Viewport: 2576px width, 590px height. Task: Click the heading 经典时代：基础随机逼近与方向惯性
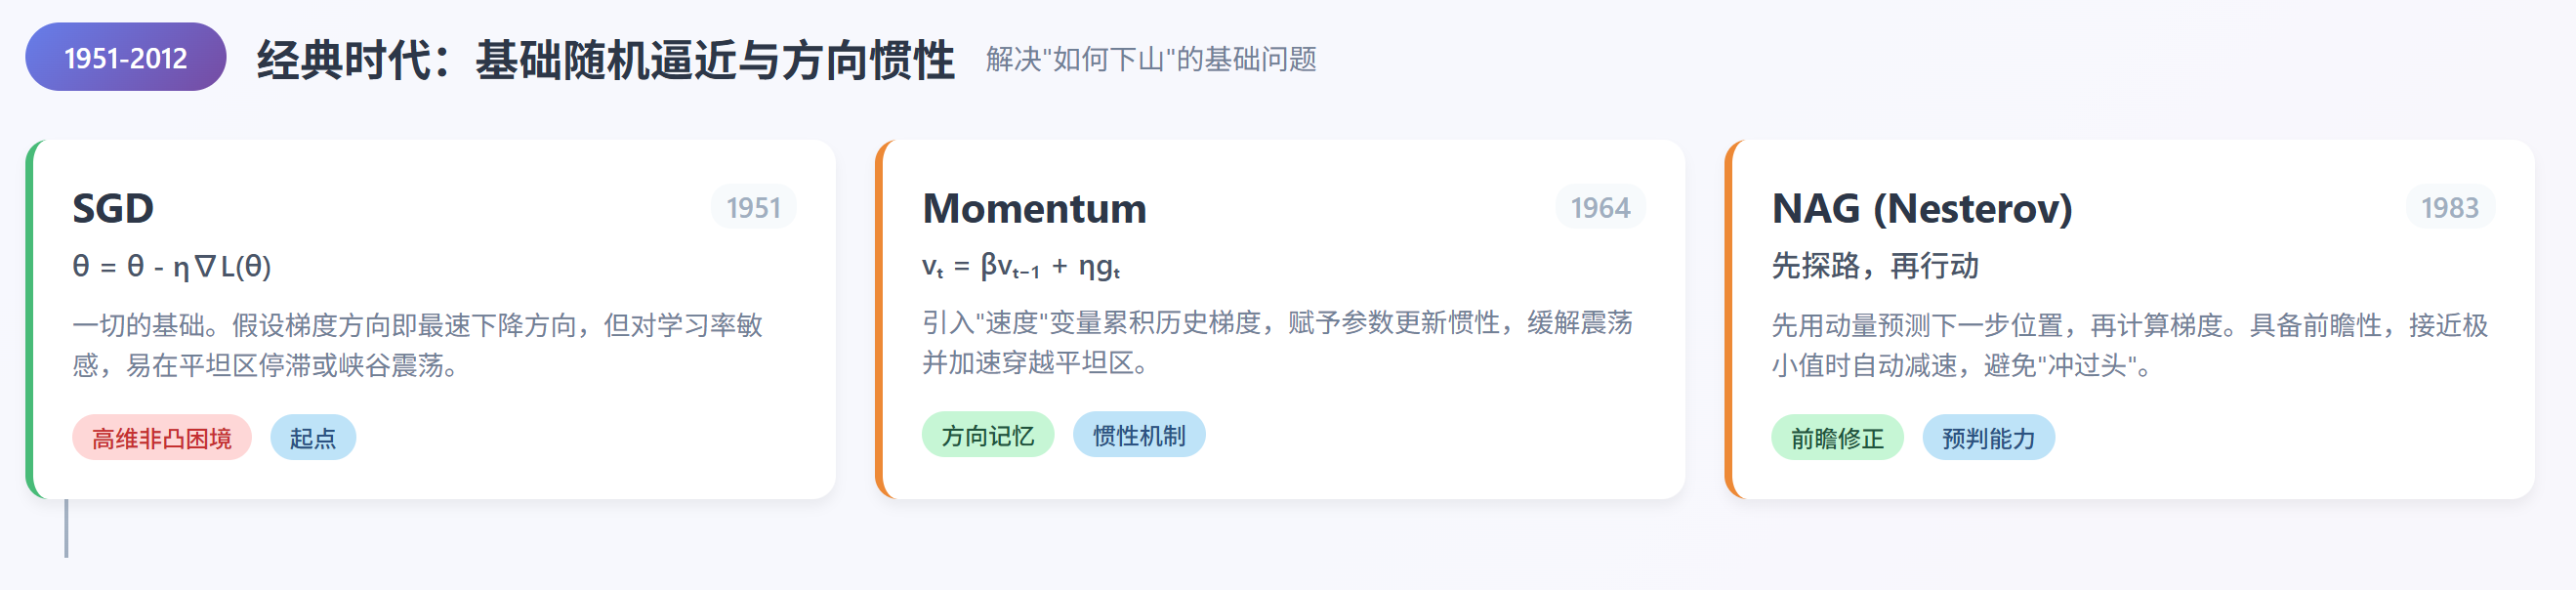(x=605, y=60)
